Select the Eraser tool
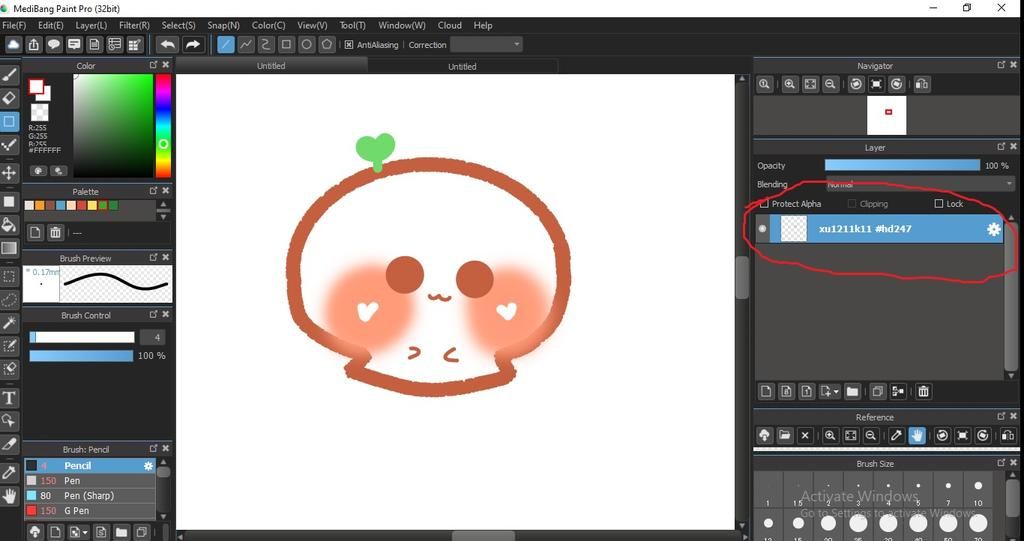The image size is (1024, 541). point(9,98)
